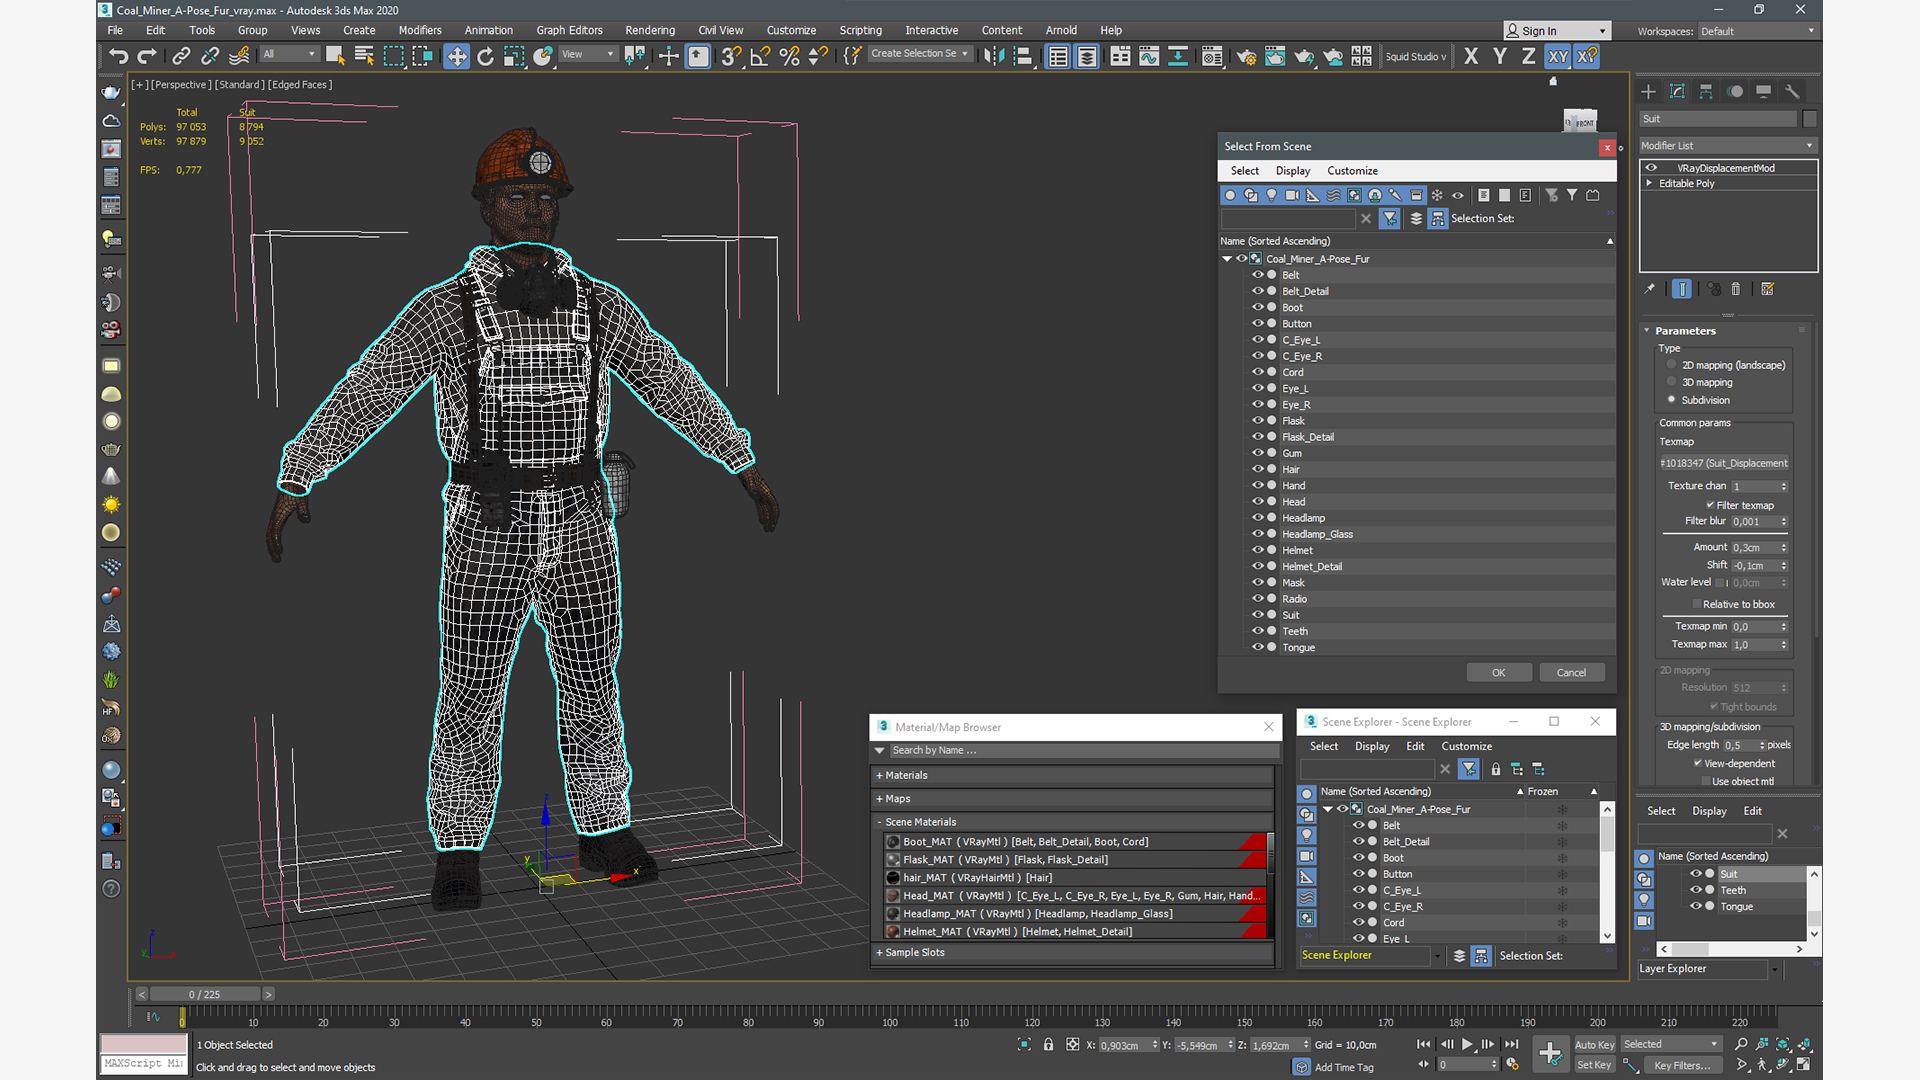Click the Sign In button
1920x1080 pixels.
tap(1556, 31)
